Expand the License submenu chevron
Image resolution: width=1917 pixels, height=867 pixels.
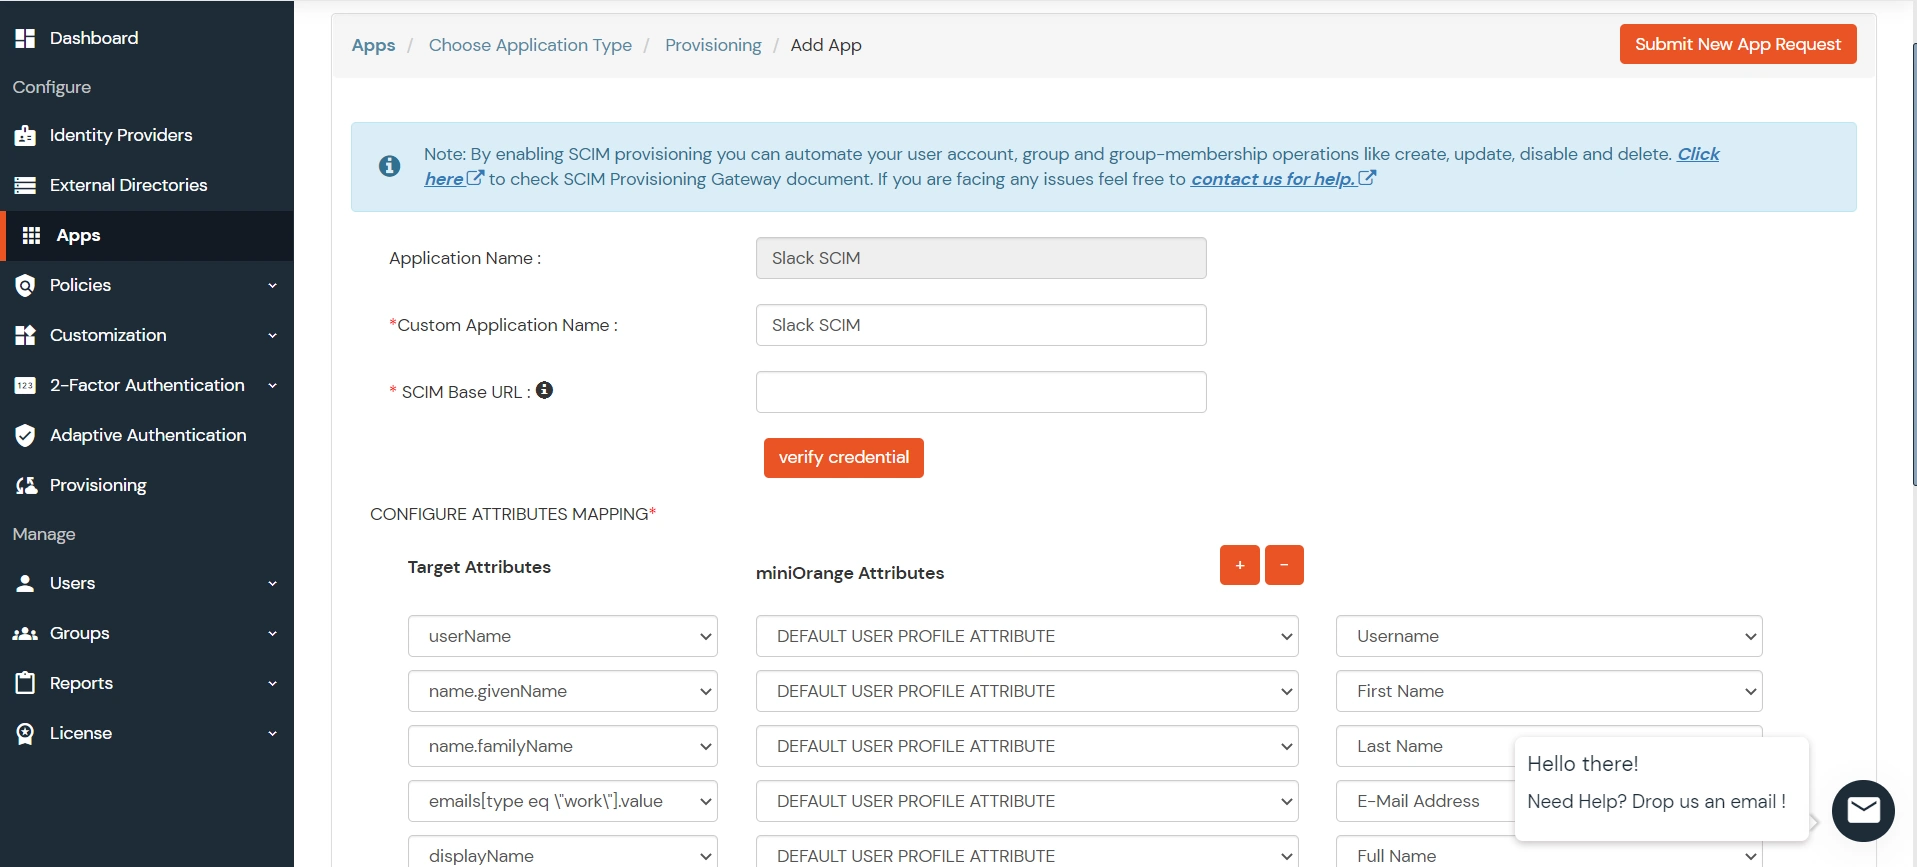[272, 734]
